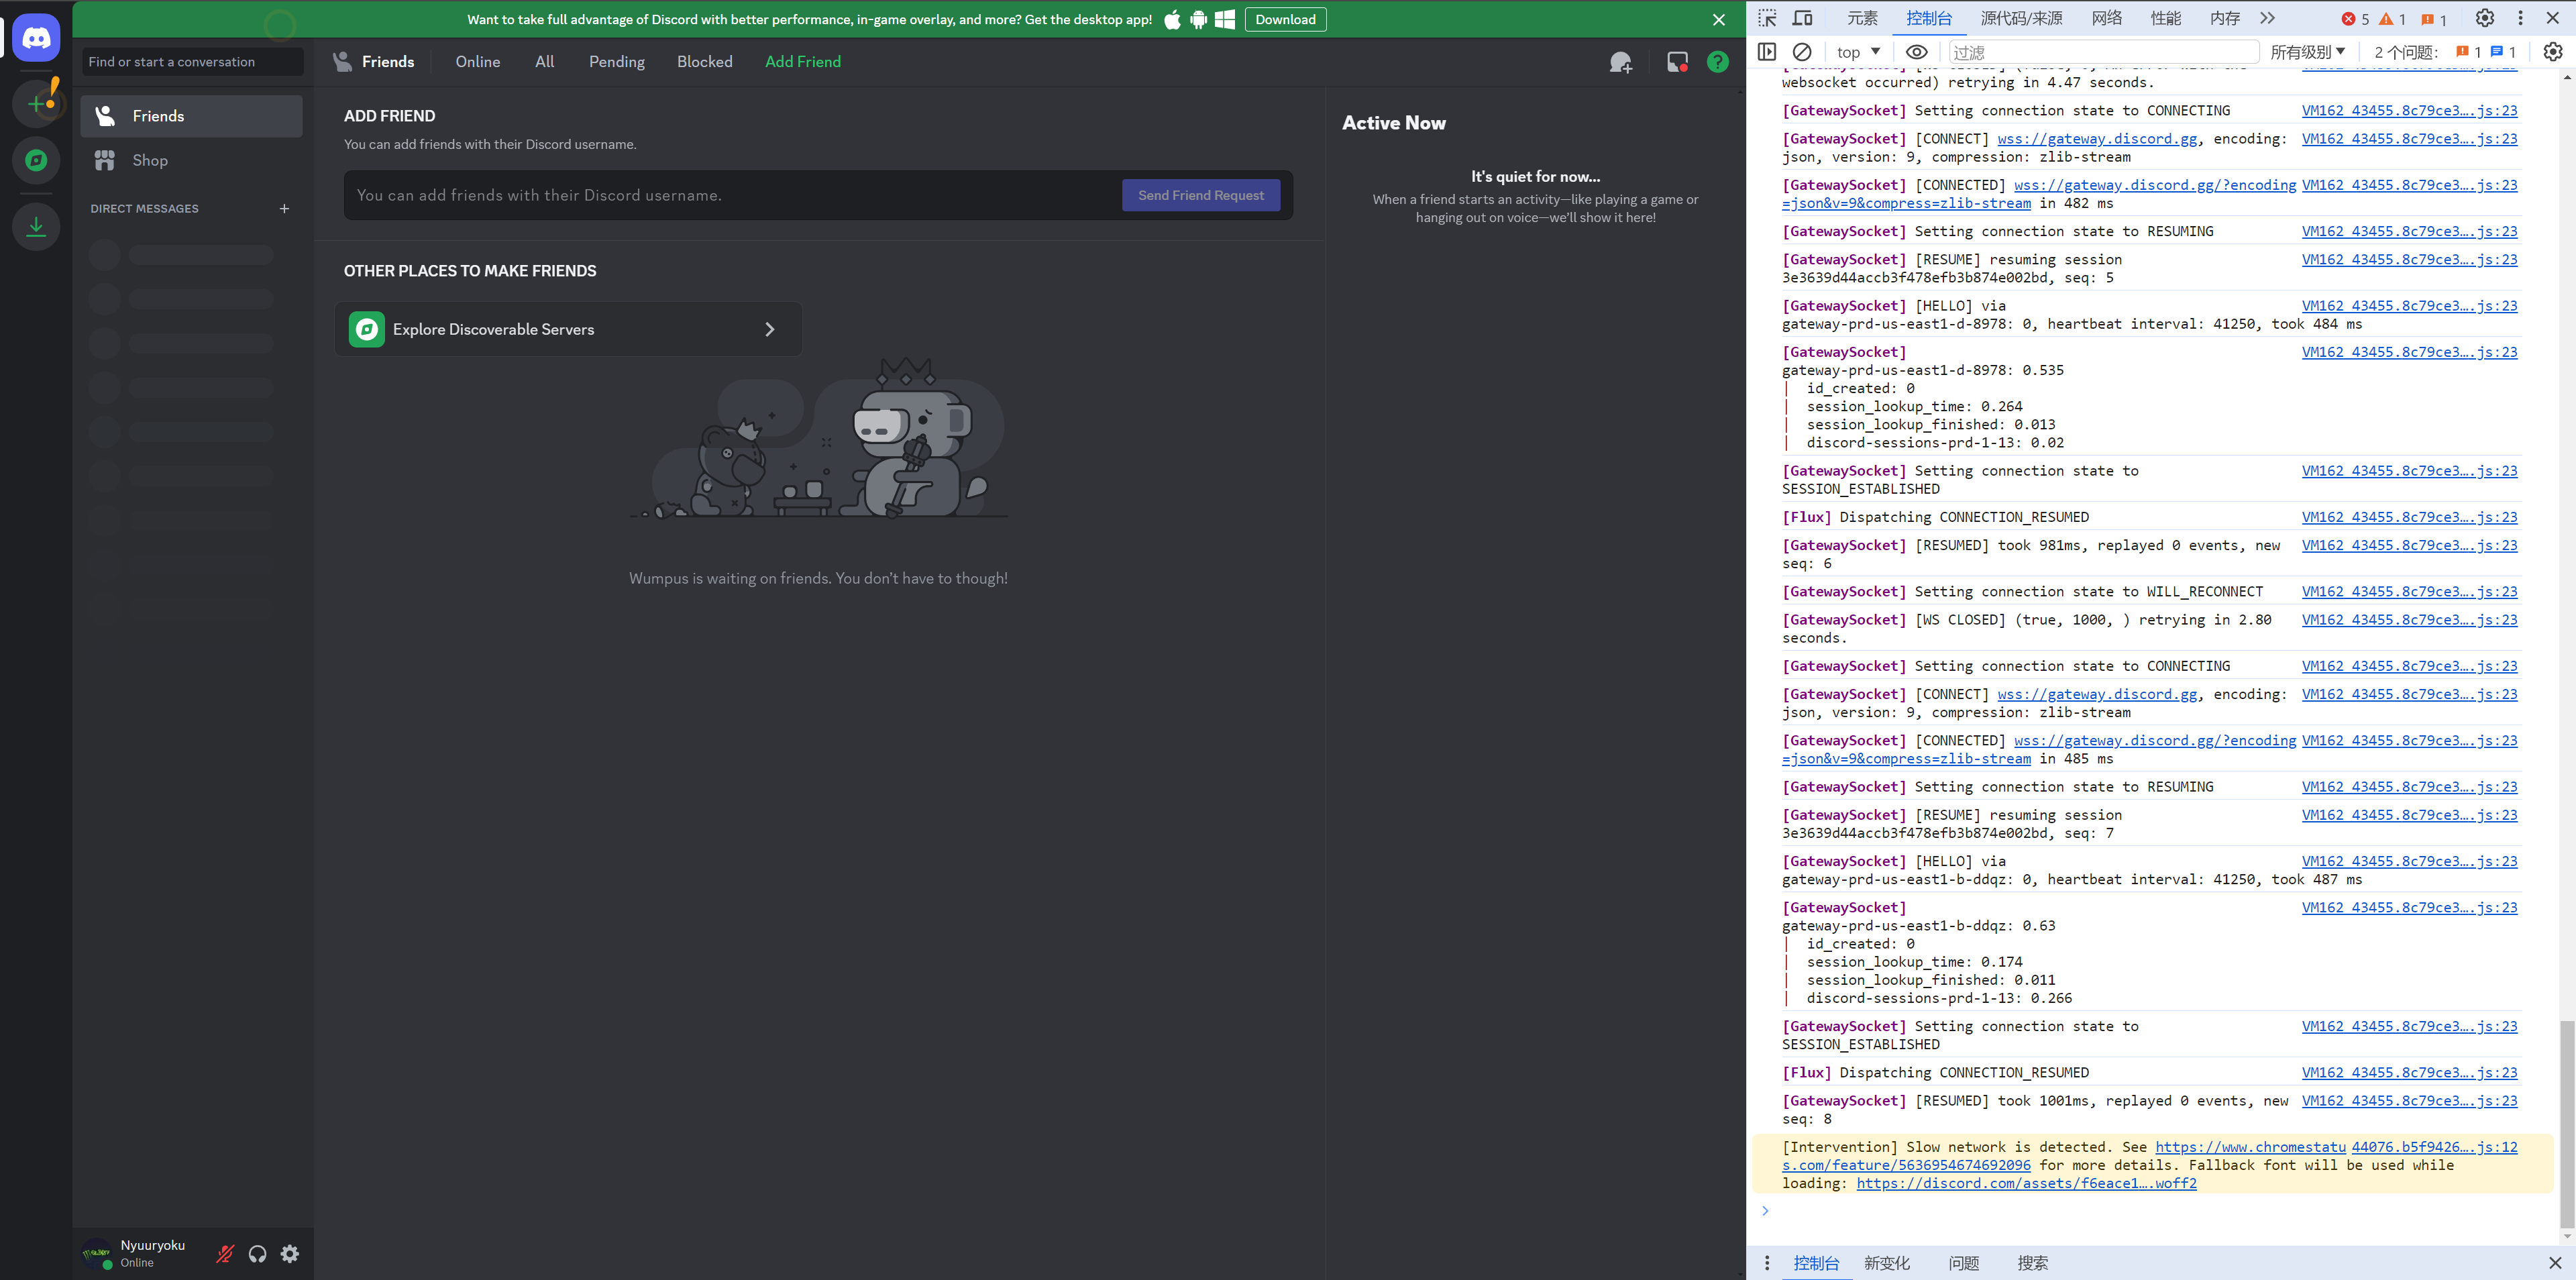Open the 性能 Performance tab

2166,18
